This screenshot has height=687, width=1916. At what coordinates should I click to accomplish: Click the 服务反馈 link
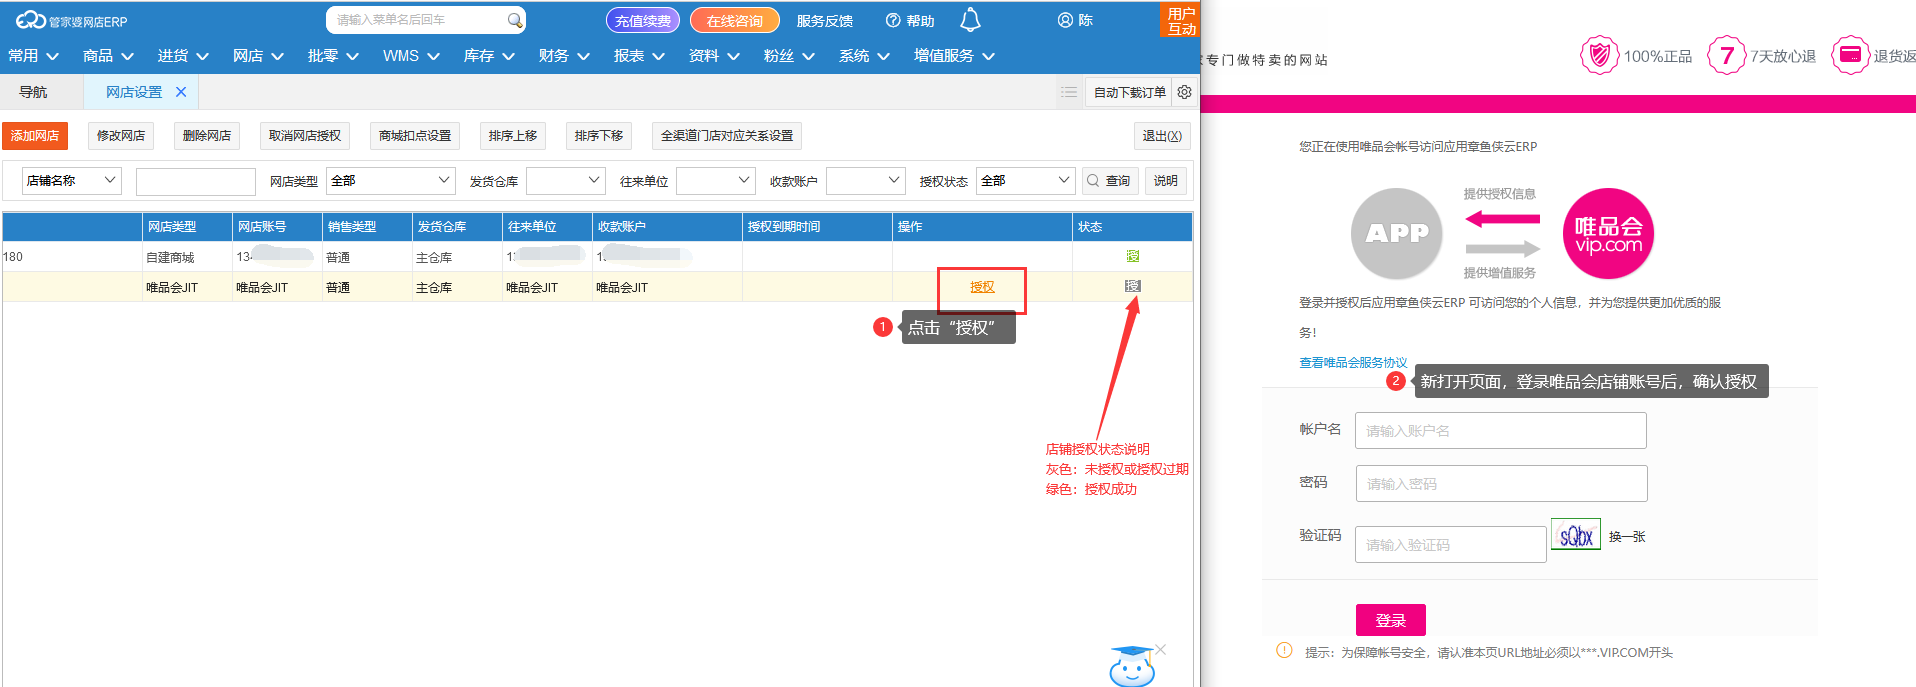click(825, 21)
